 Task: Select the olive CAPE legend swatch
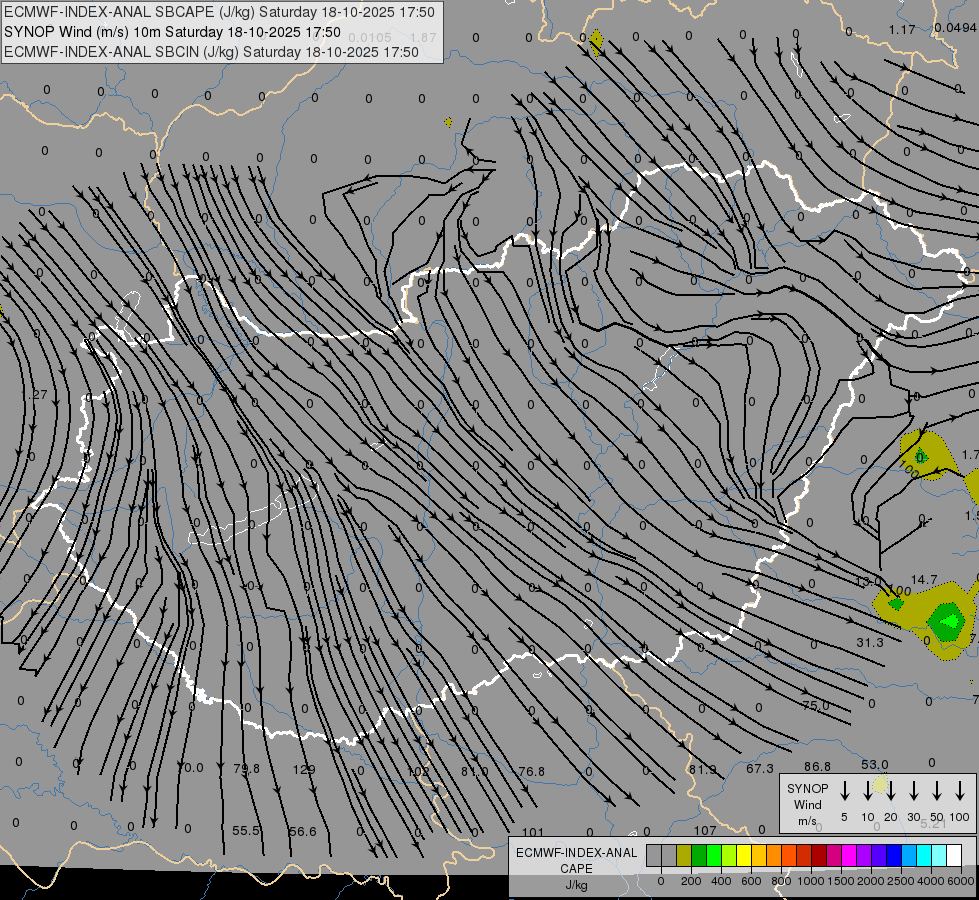684,856
